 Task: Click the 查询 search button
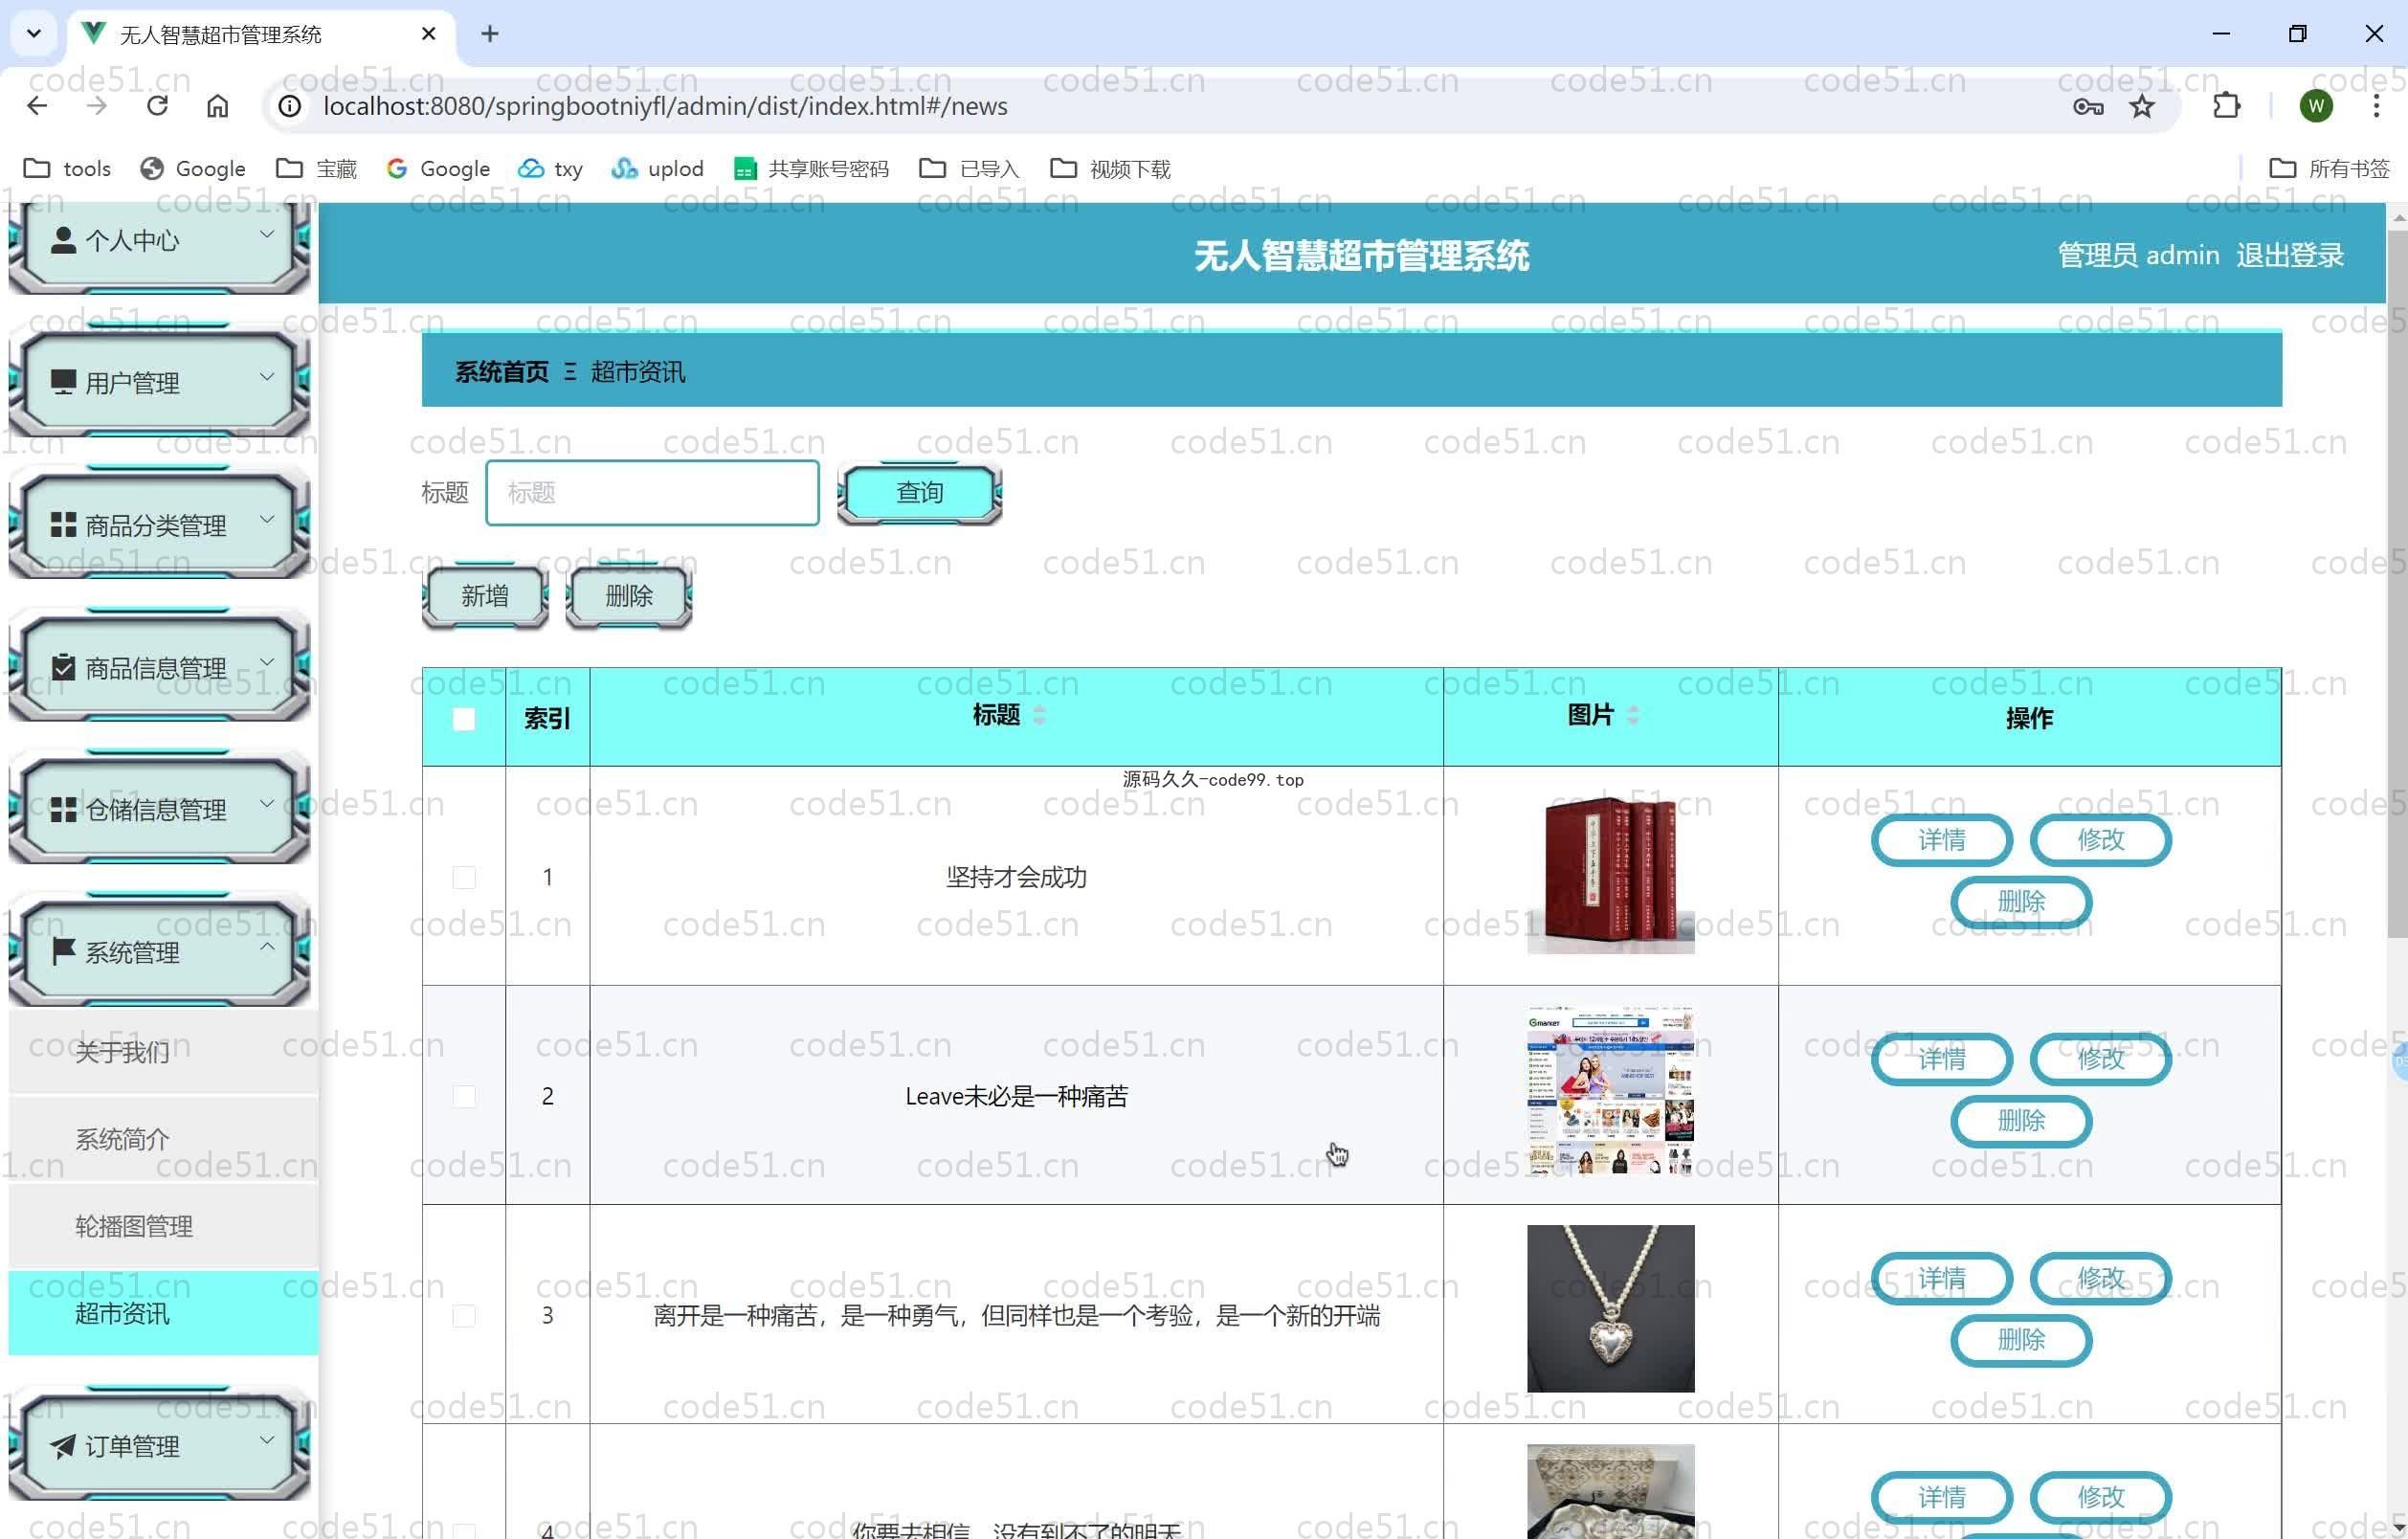(919, 492)
